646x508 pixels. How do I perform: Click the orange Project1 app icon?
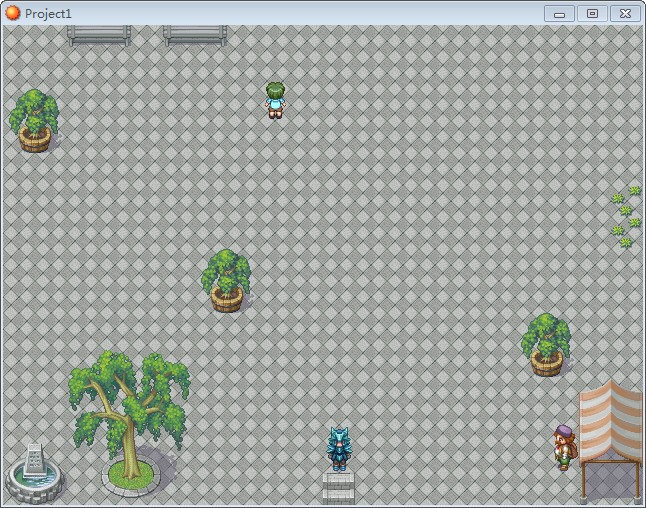pyautogui.click(x=13, y=13)
